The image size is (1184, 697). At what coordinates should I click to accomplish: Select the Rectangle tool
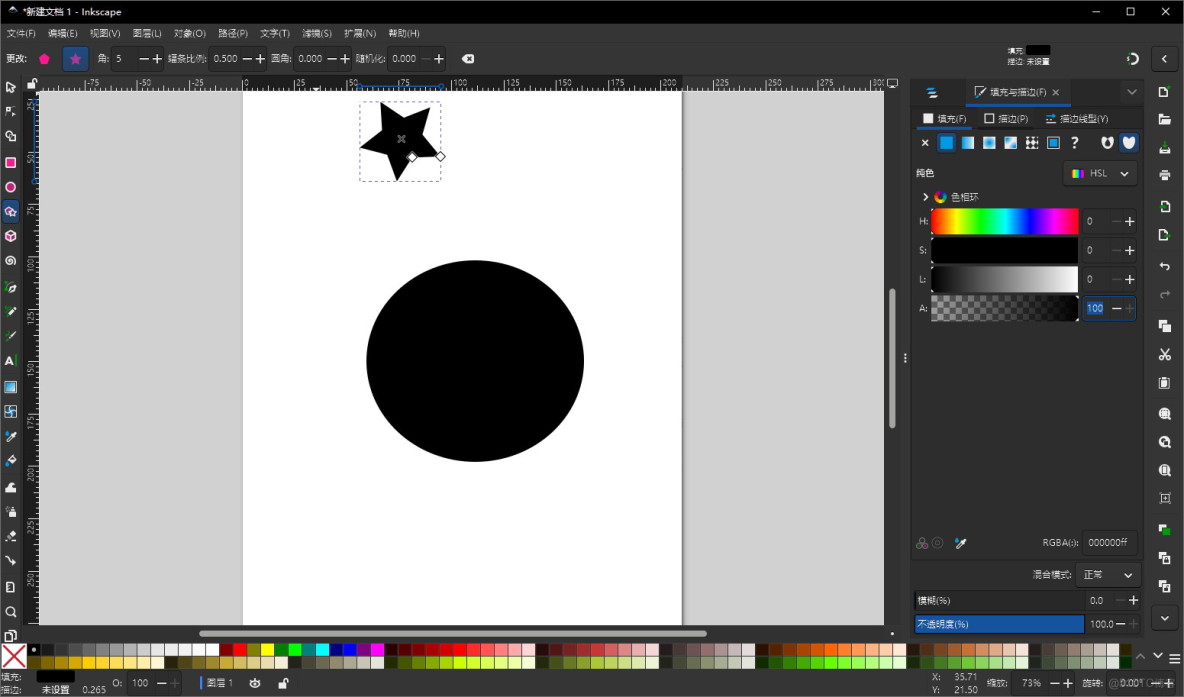13,161
